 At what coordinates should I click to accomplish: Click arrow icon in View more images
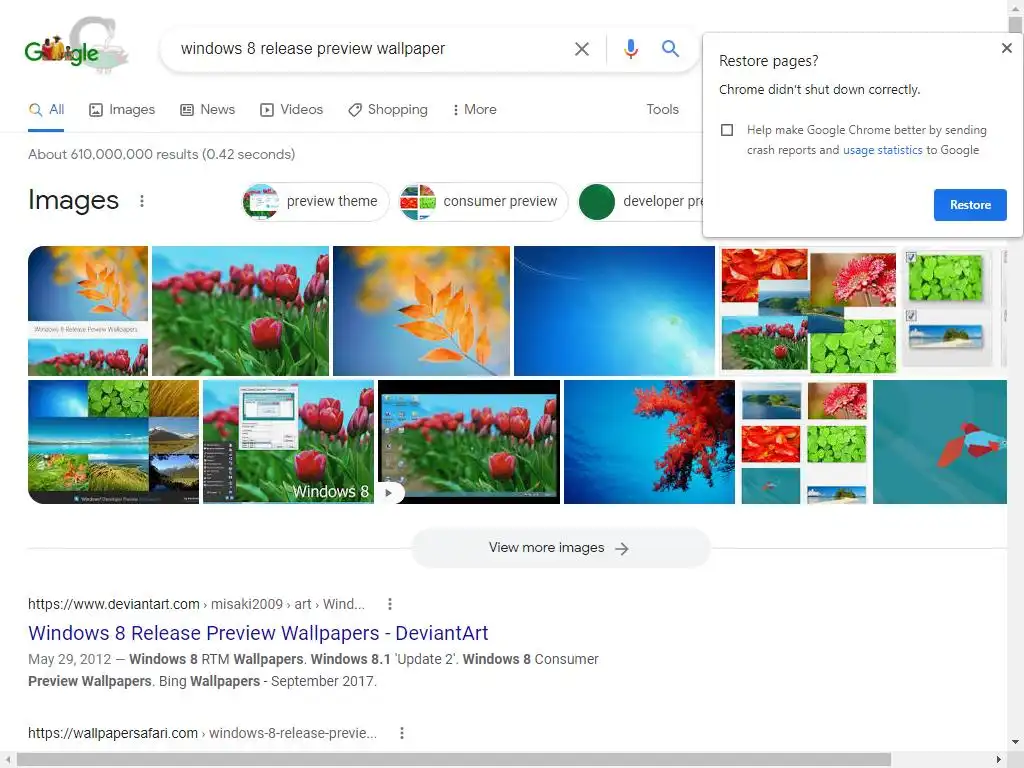pyautogui.click(x=622, y=549)
